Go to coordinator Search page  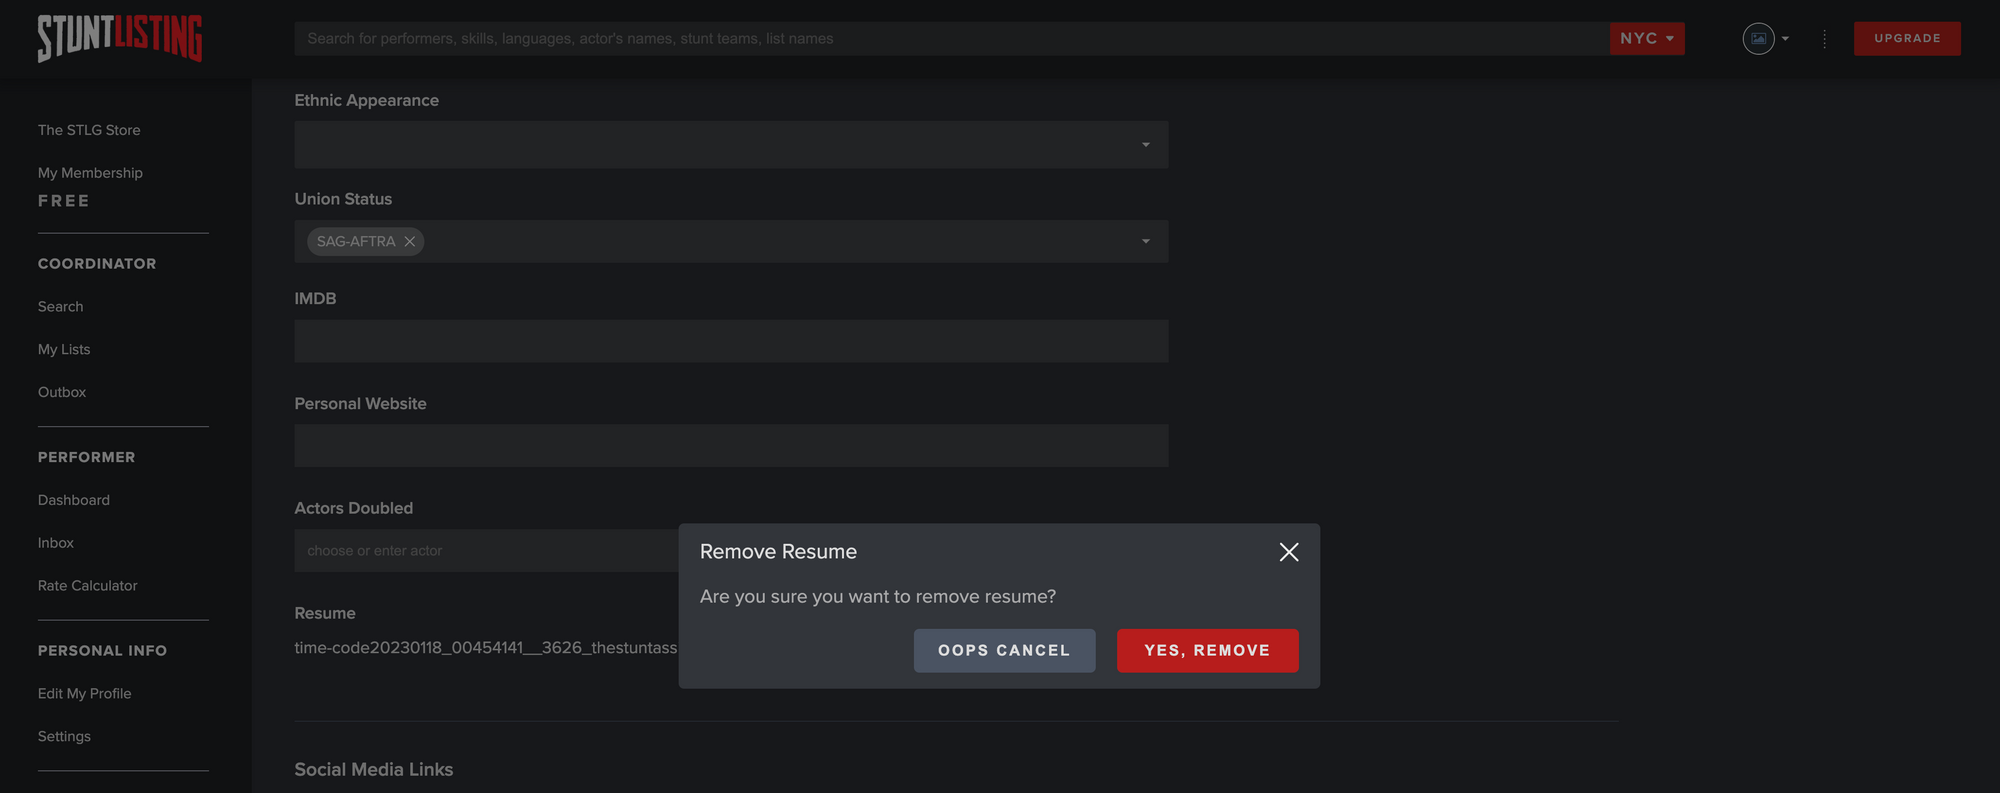point(60,306)
